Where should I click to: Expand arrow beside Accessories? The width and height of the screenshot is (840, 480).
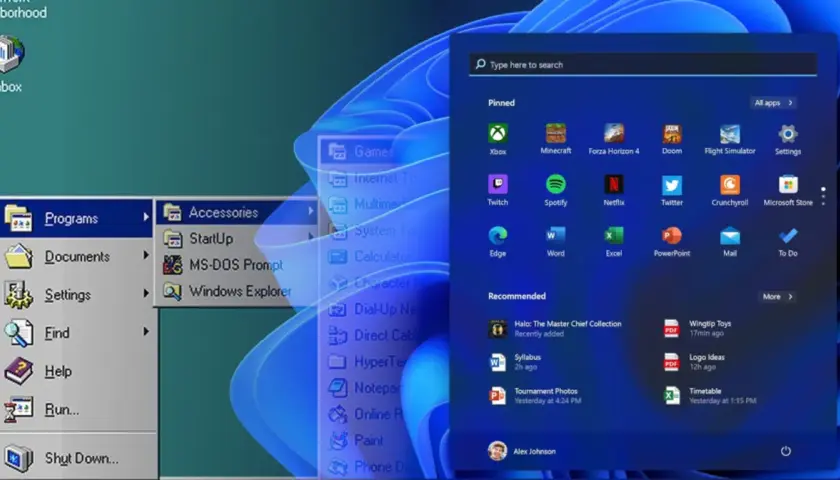click(310, 211)
